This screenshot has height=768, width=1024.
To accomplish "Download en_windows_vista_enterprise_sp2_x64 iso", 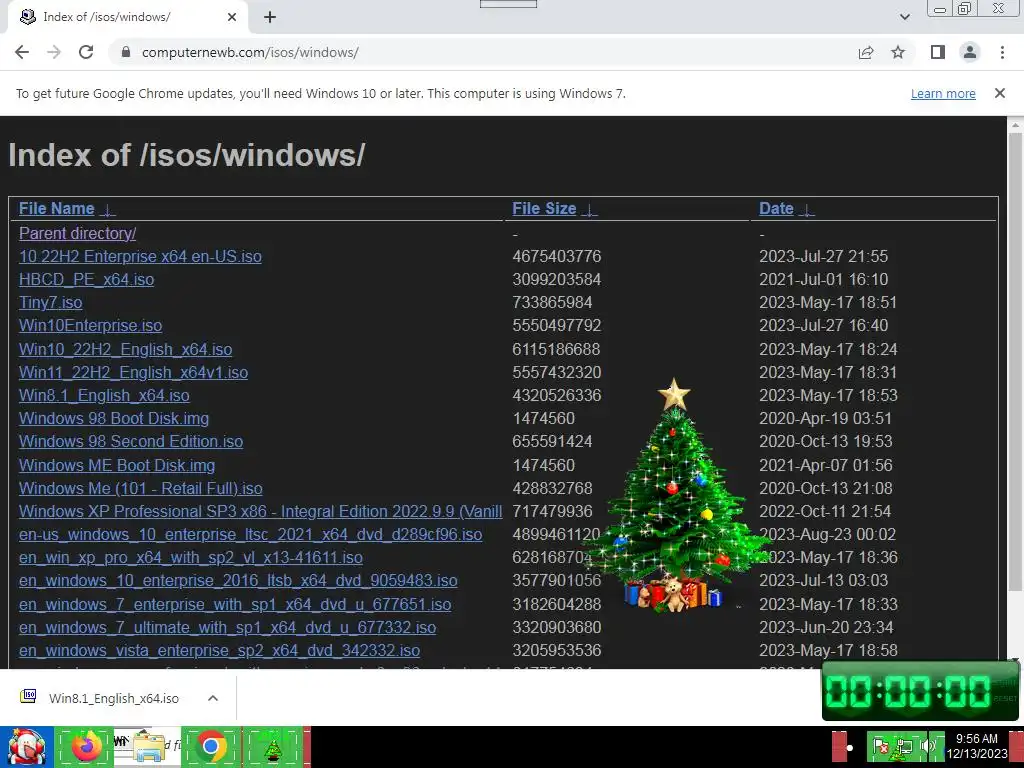I will click(219, 650).
